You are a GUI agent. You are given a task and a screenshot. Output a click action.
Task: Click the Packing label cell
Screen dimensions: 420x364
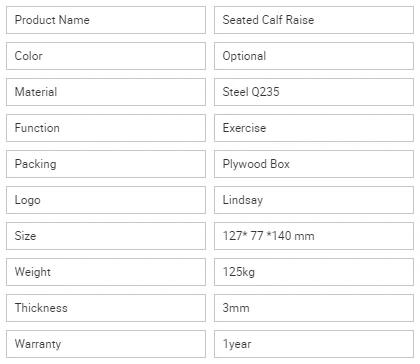[x=106, y=164]
